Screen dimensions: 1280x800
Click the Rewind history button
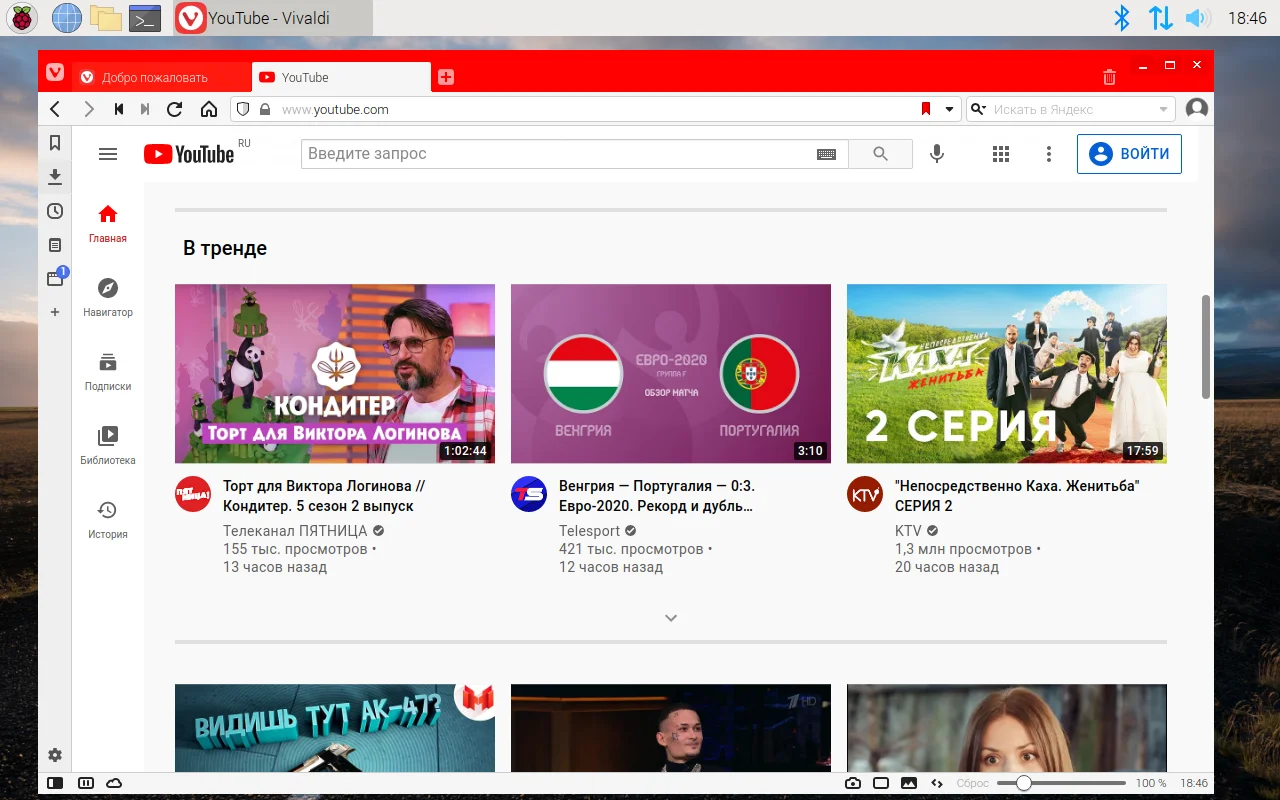point(119,109)
